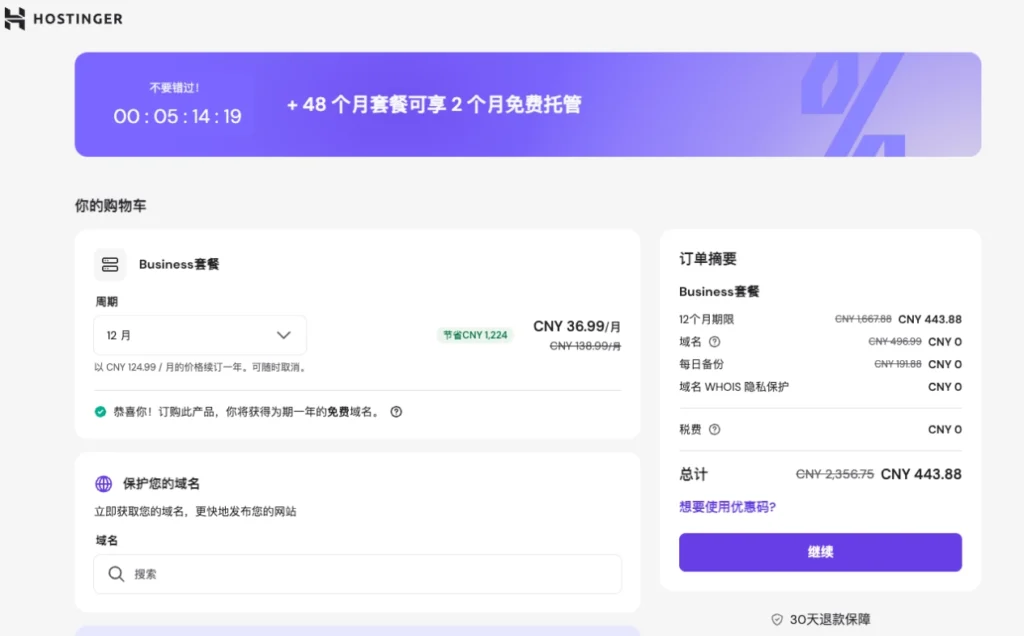Click the domain search input field
This screenshot has height=636, width=1024.
pyautogui.click(x=357, y=574)
